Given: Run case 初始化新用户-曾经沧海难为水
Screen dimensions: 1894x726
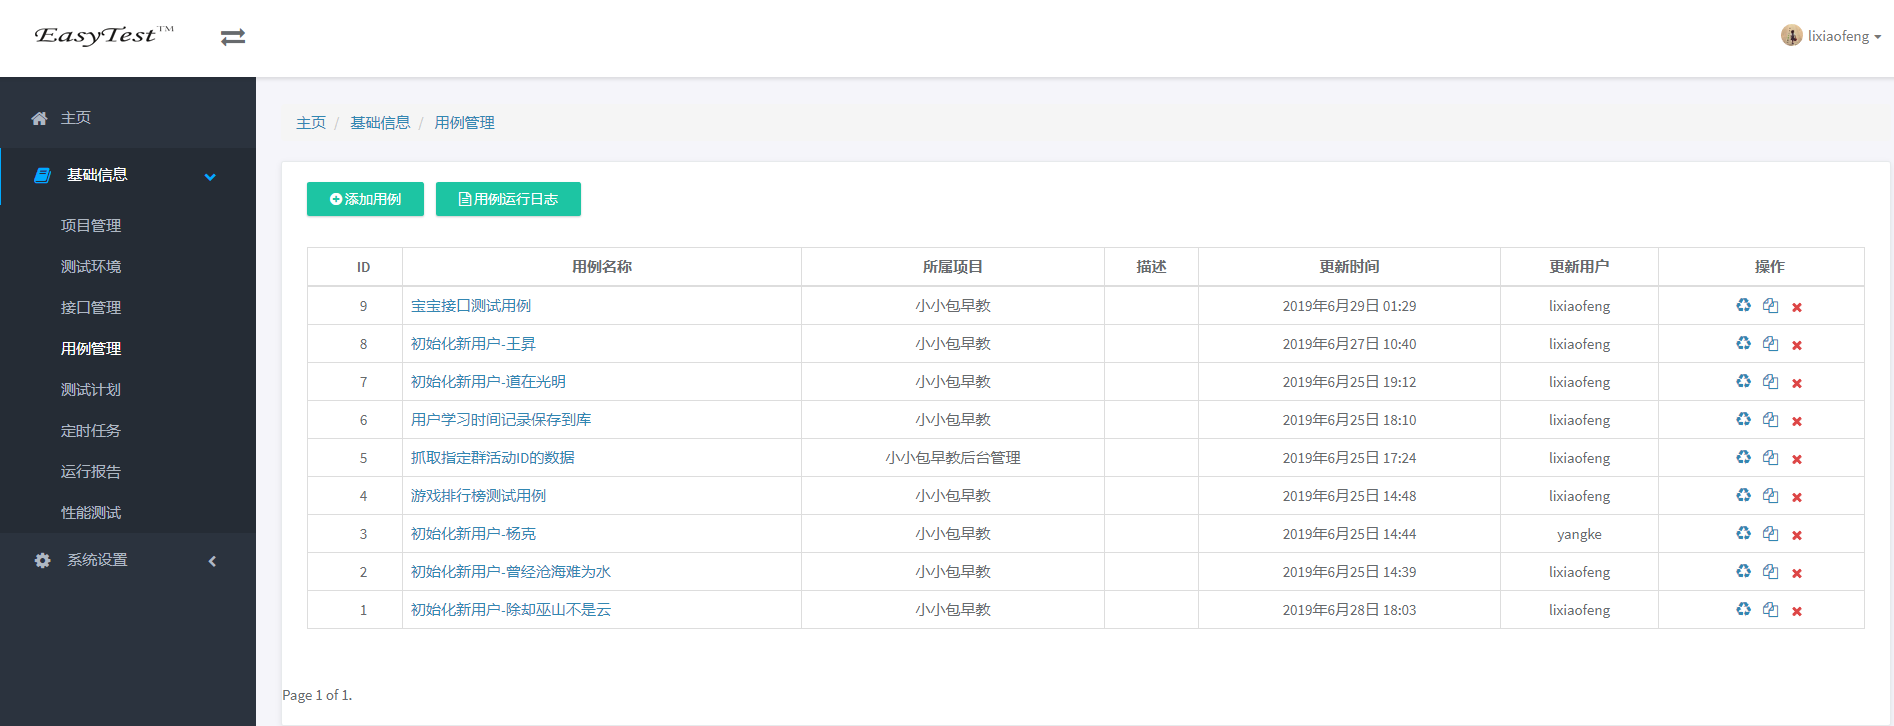Looking at the screenshot, I should coord(1743,571).
